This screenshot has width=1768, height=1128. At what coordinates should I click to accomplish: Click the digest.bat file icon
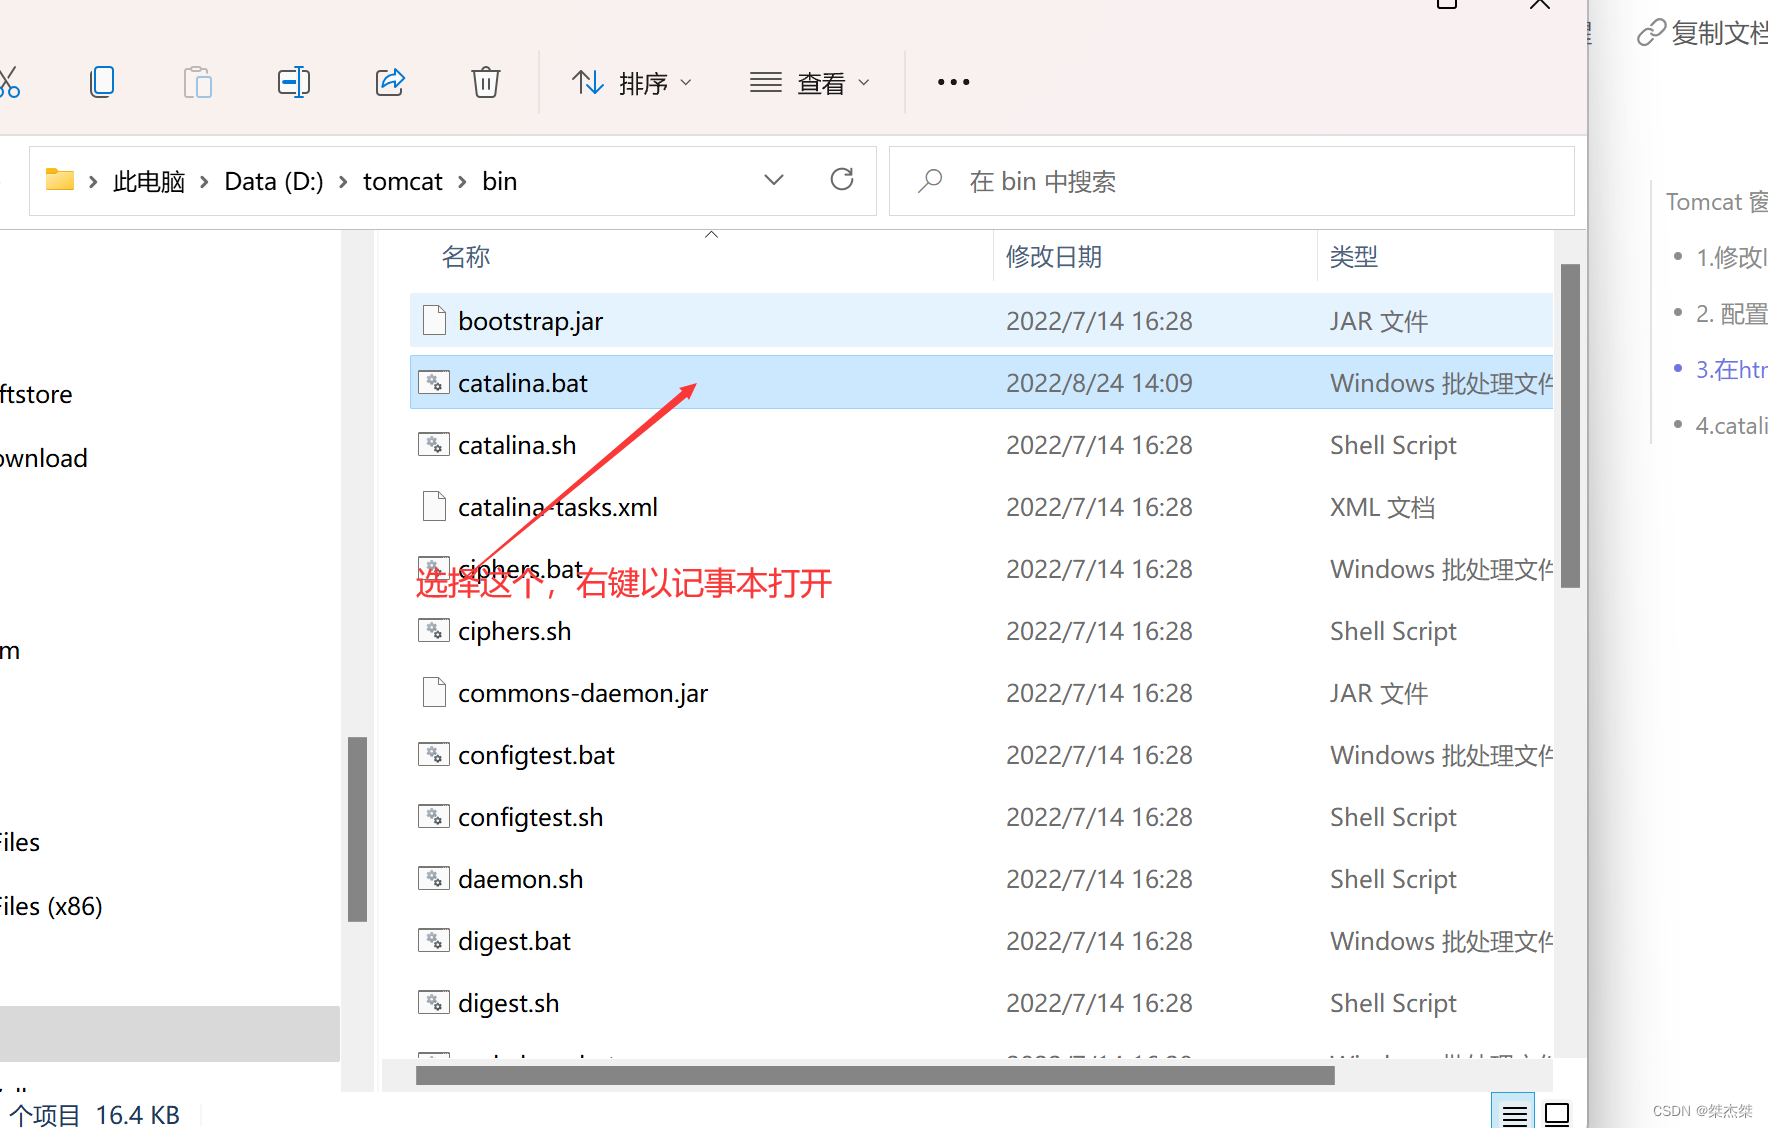coord(434,940)
